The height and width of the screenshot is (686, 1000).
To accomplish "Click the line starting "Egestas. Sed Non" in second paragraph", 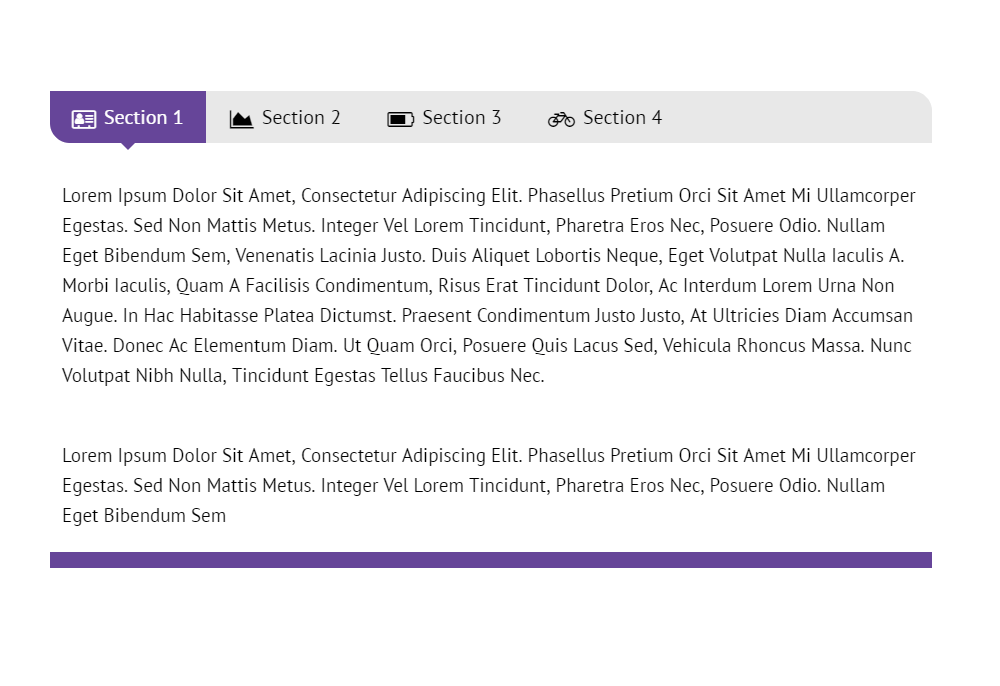I will point(473,486).
